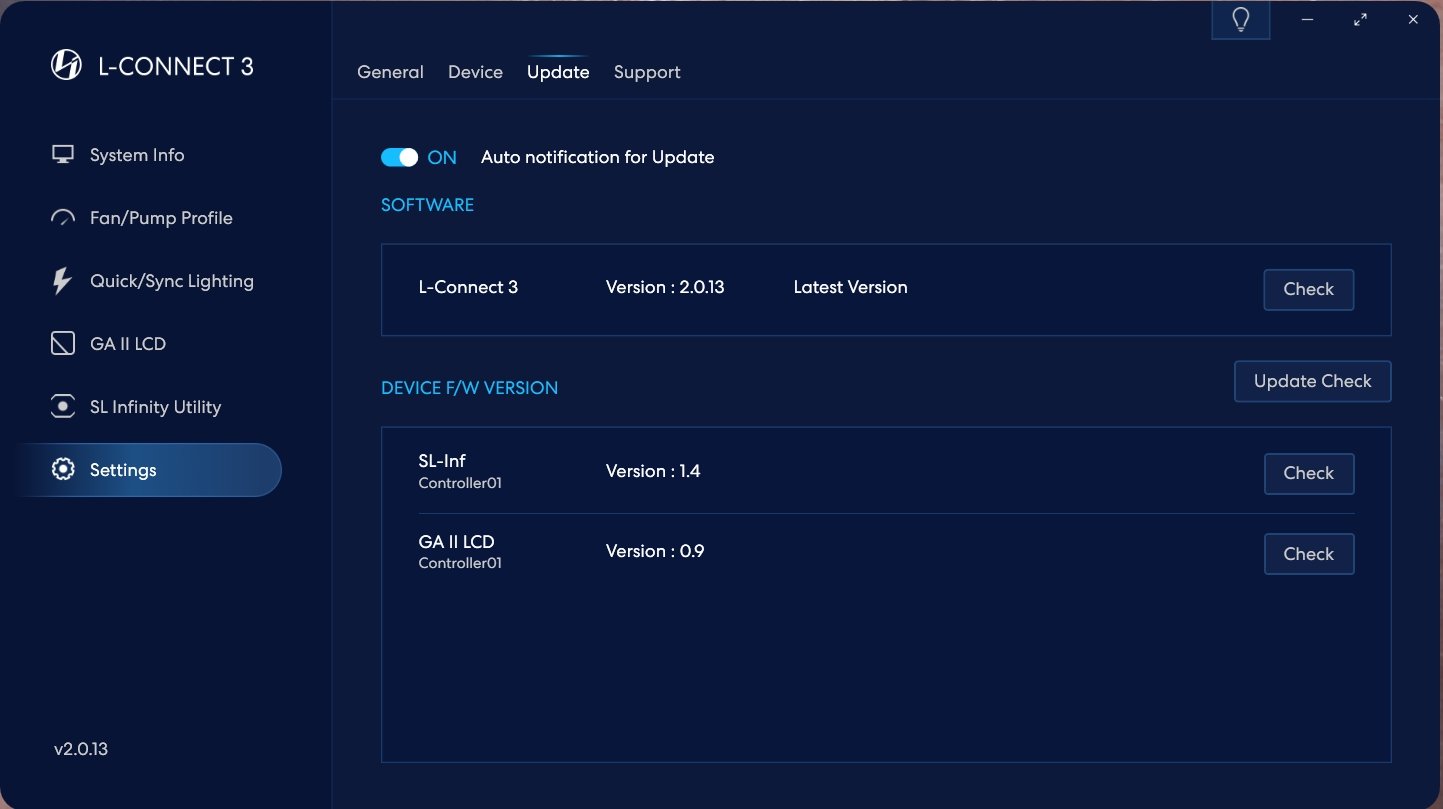Open Fan/Pump Profile page
The image size is (1443, 809).
(161, 218)
